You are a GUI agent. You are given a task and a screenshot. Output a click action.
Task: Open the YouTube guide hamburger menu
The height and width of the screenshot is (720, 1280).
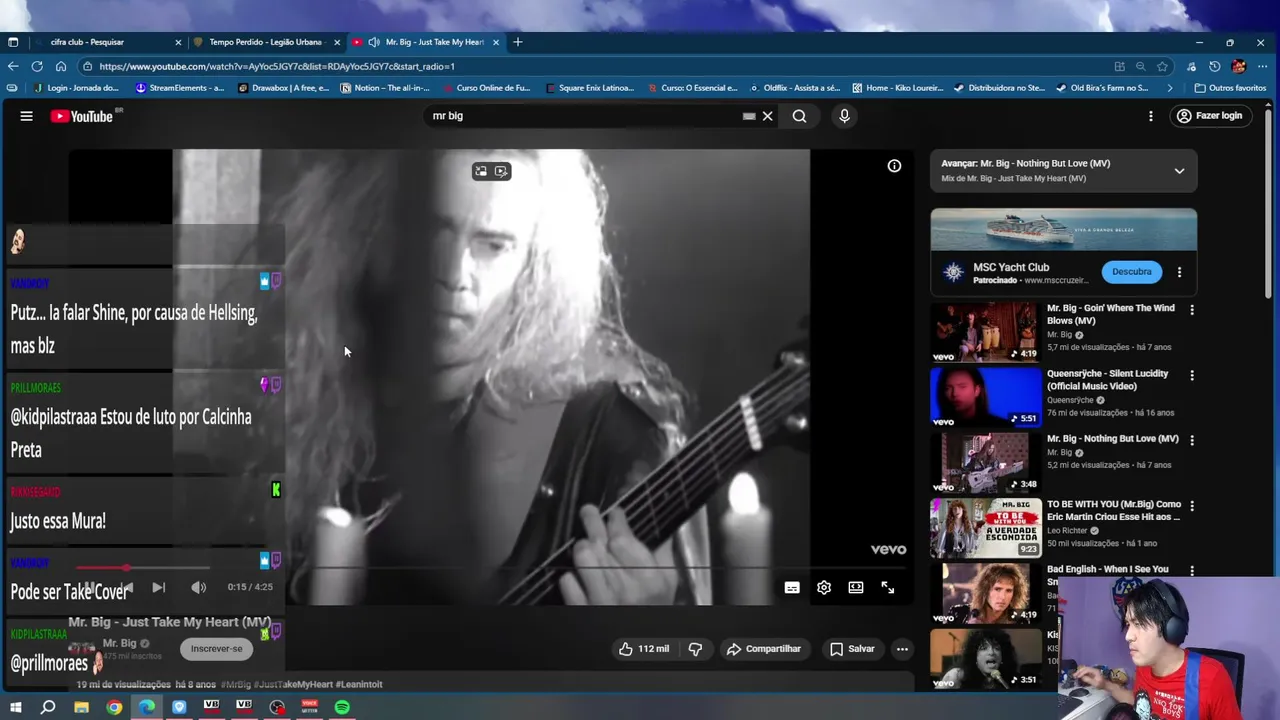tap(27, 116)
